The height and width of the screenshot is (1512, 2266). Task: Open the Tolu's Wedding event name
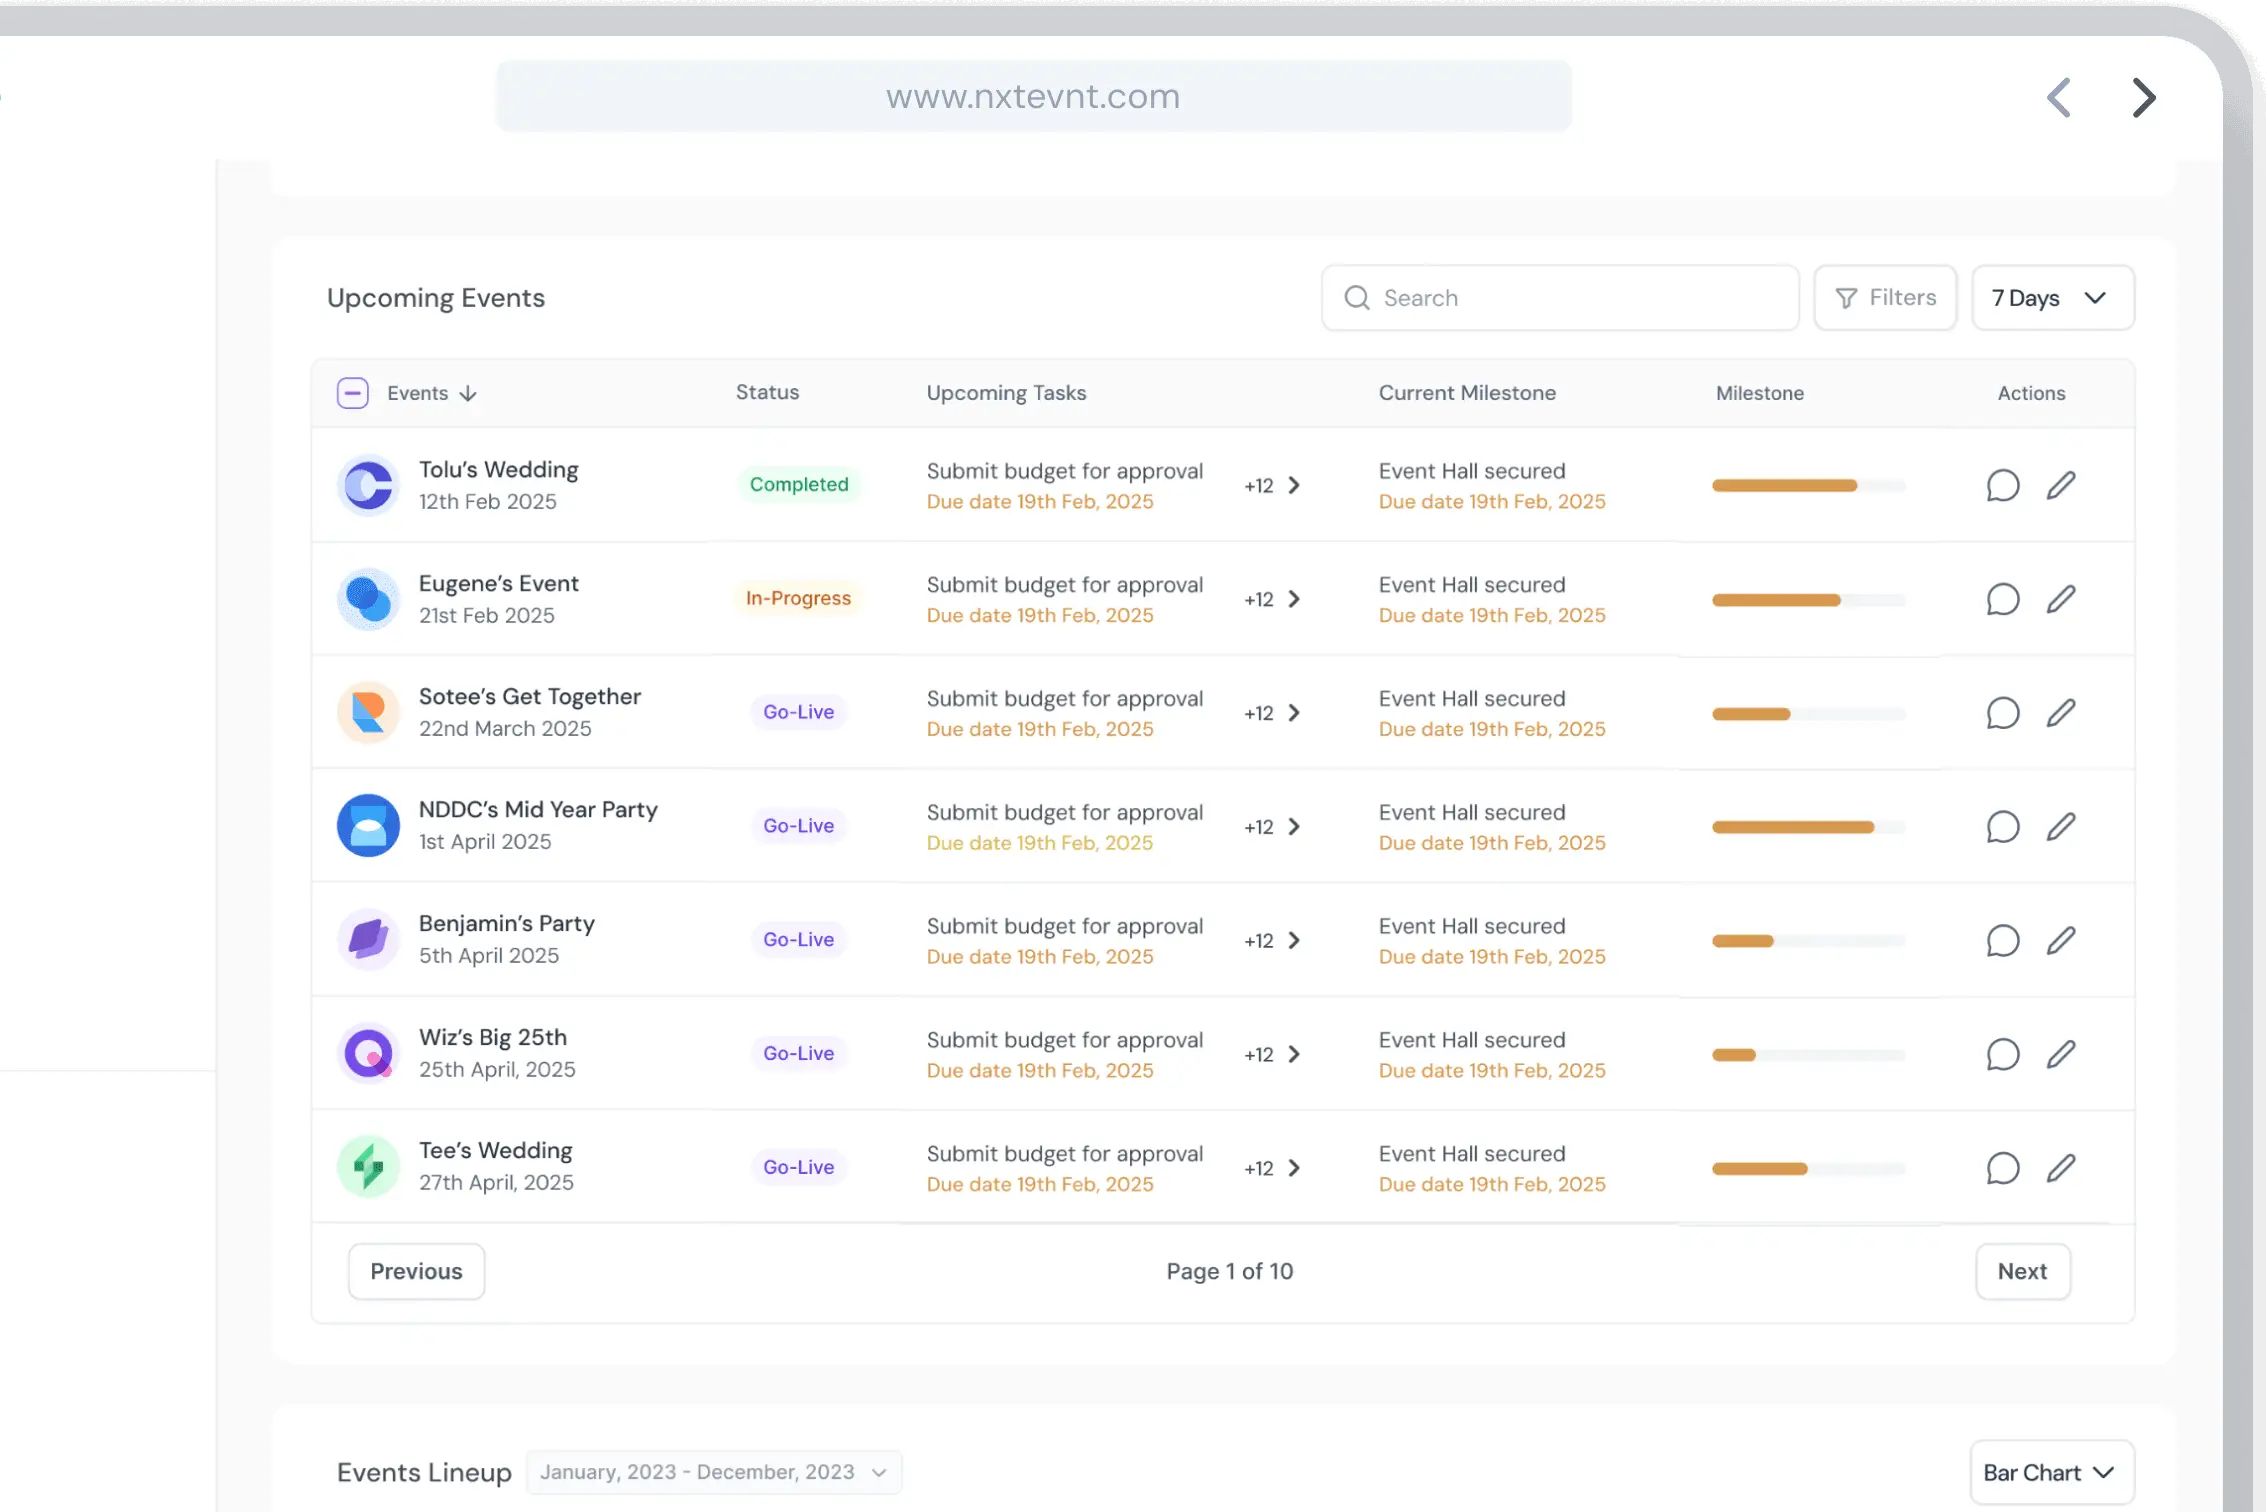[498, 470]
